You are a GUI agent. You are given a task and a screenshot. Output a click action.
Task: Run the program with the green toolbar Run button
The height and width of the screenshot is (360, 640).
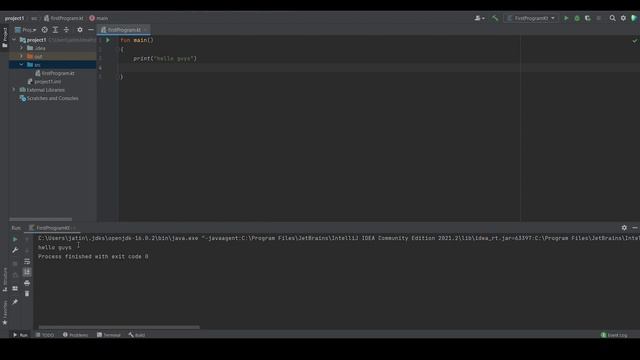[566, 18]
